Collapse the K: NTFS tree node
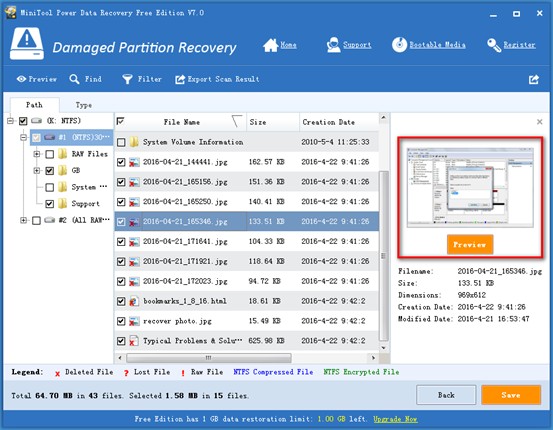 10,121
